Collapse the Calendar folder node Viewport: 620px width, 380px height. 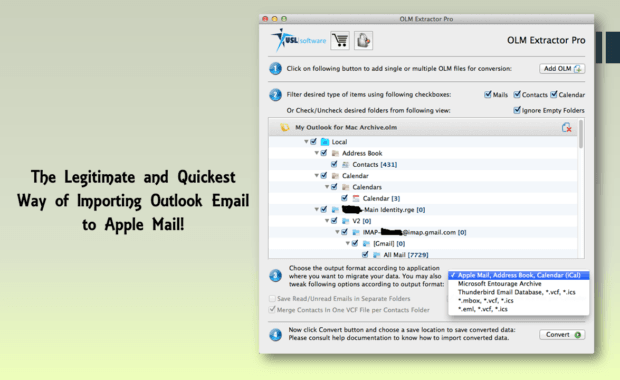tap(316, 176)
